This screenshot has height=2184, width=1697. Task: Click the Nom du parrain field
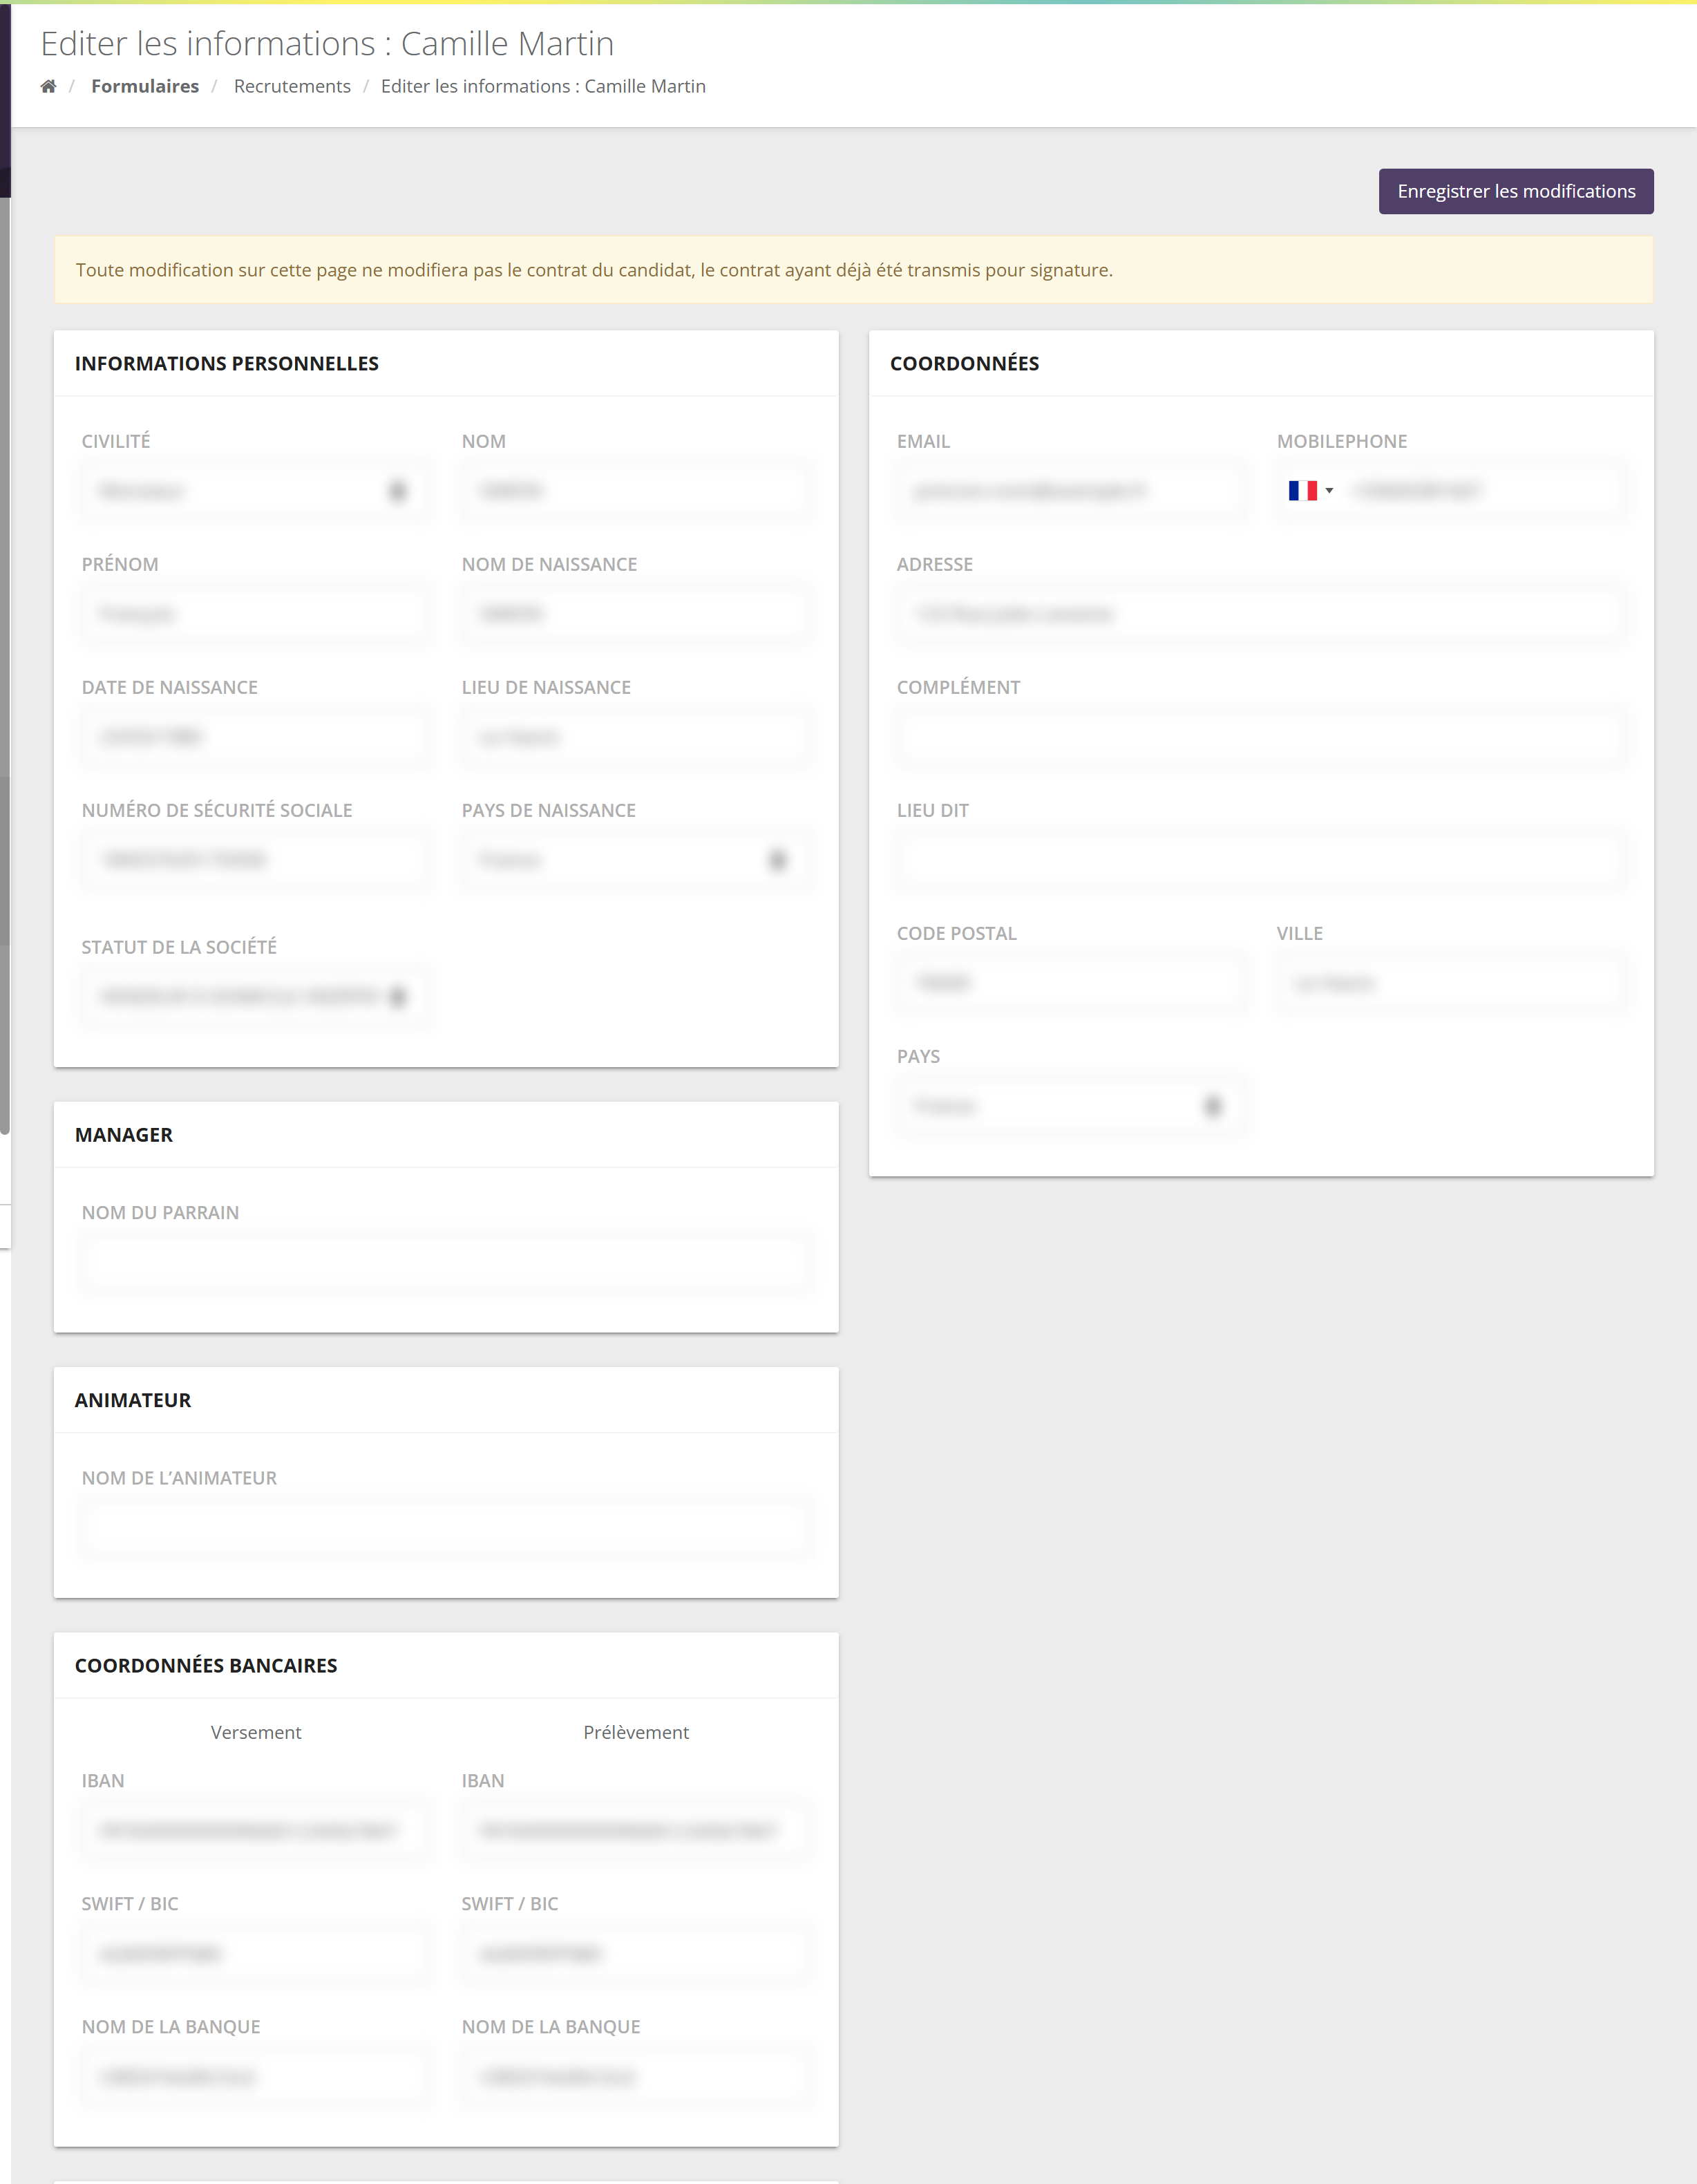point(446,1262)
